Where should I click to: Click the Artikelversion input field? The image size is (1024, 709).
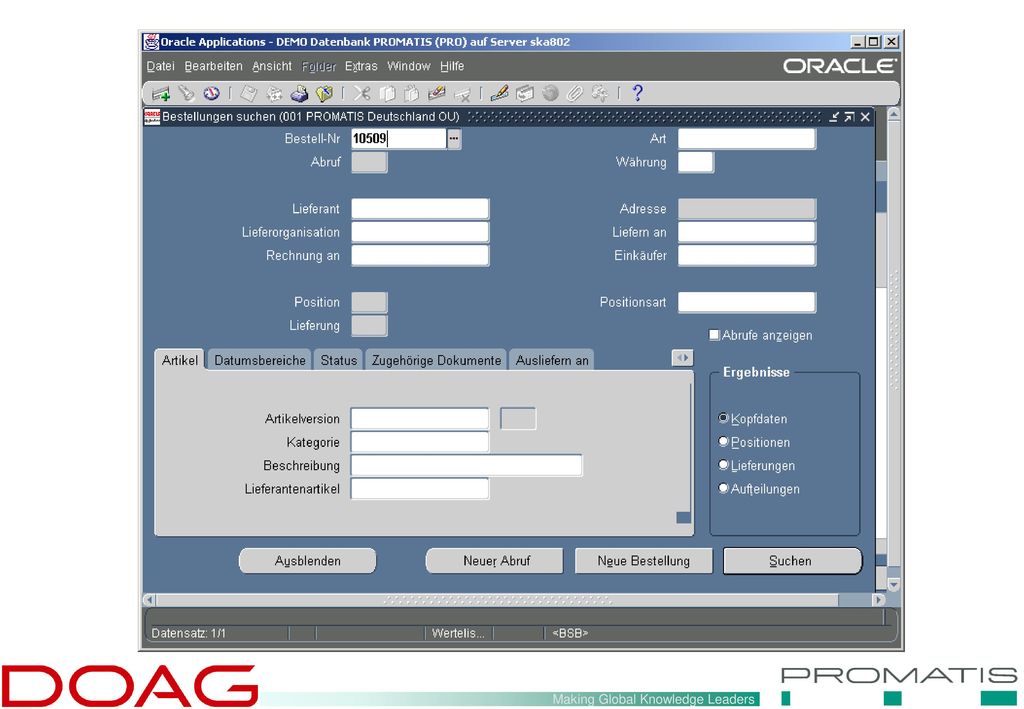[x=420, y=418]
